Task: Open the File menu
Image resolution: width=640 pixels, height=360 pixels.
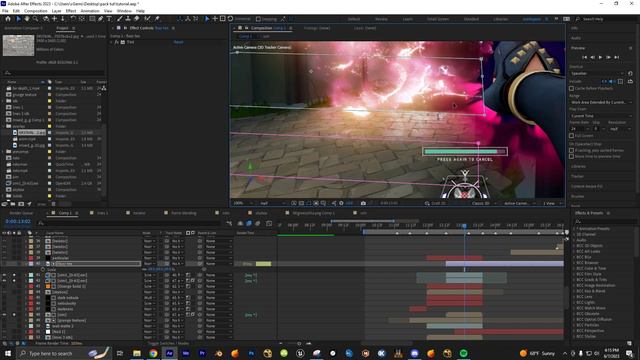Action: point(5,11)
